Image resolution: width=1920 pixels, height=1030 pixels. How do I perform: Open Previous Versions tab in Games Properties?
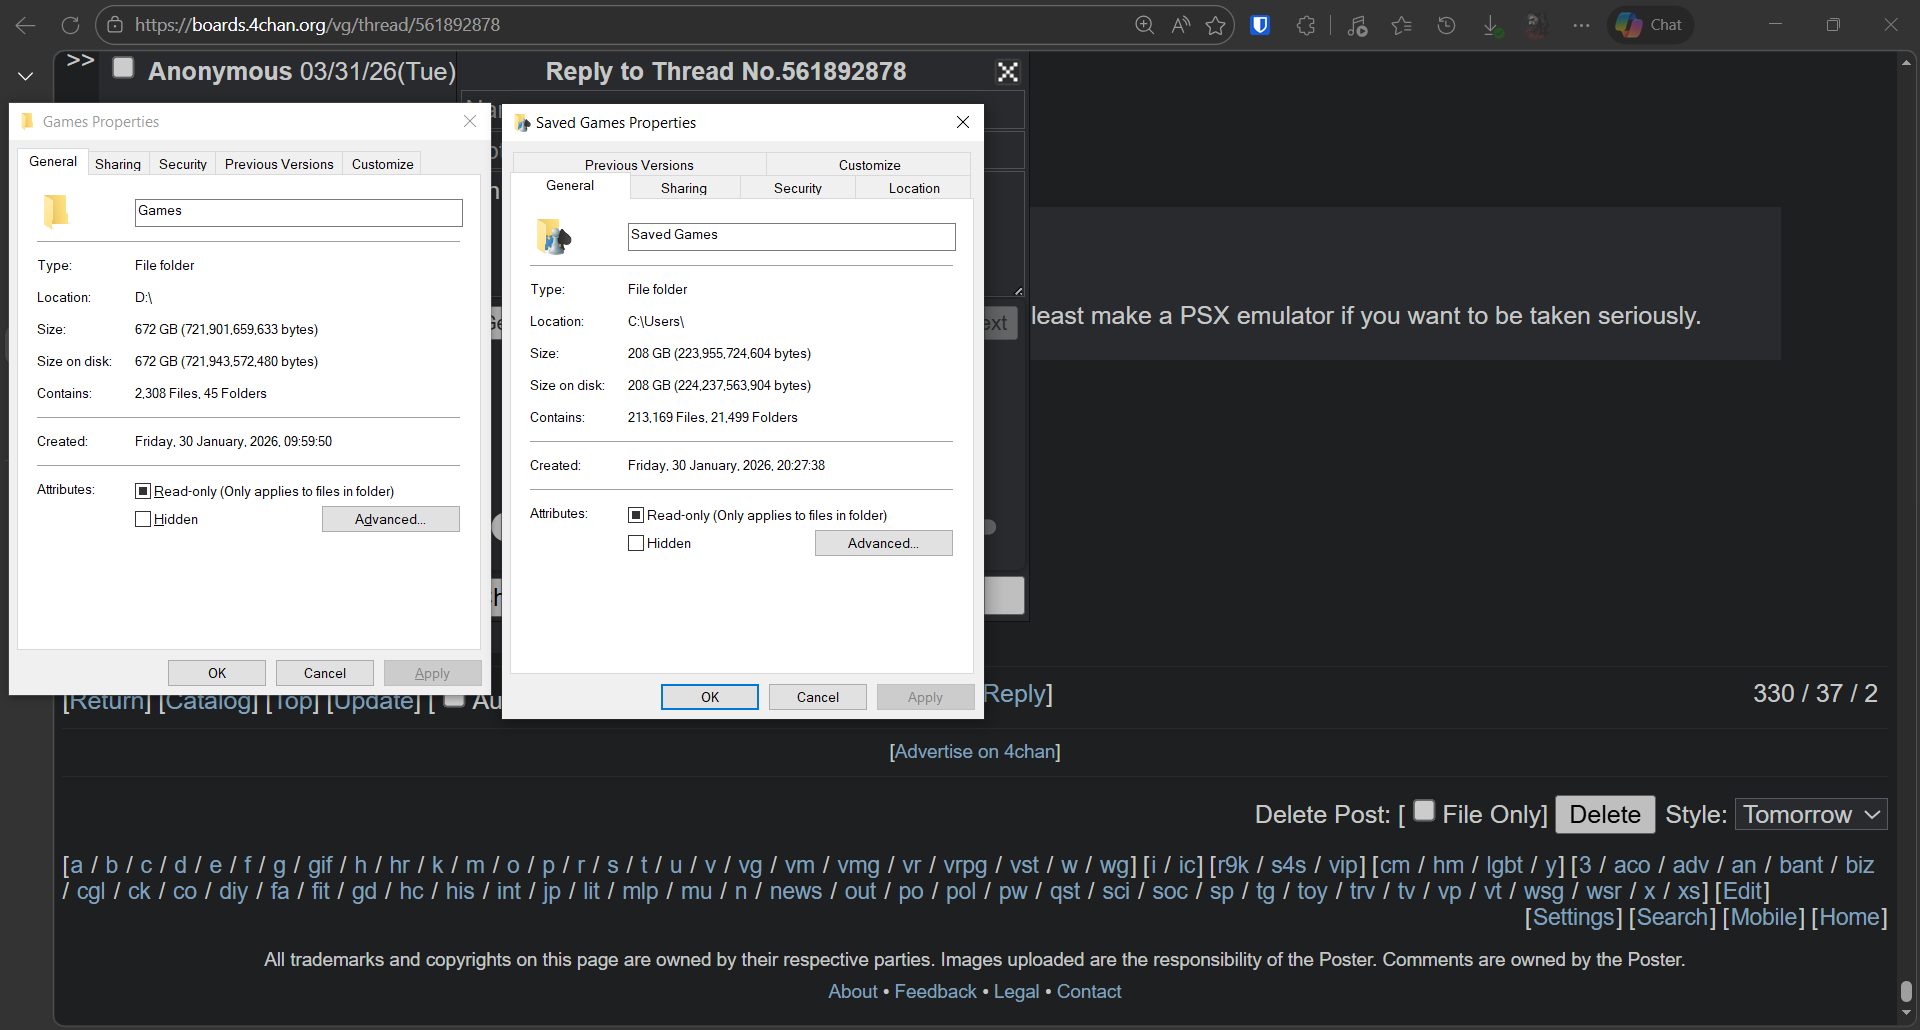279,164
